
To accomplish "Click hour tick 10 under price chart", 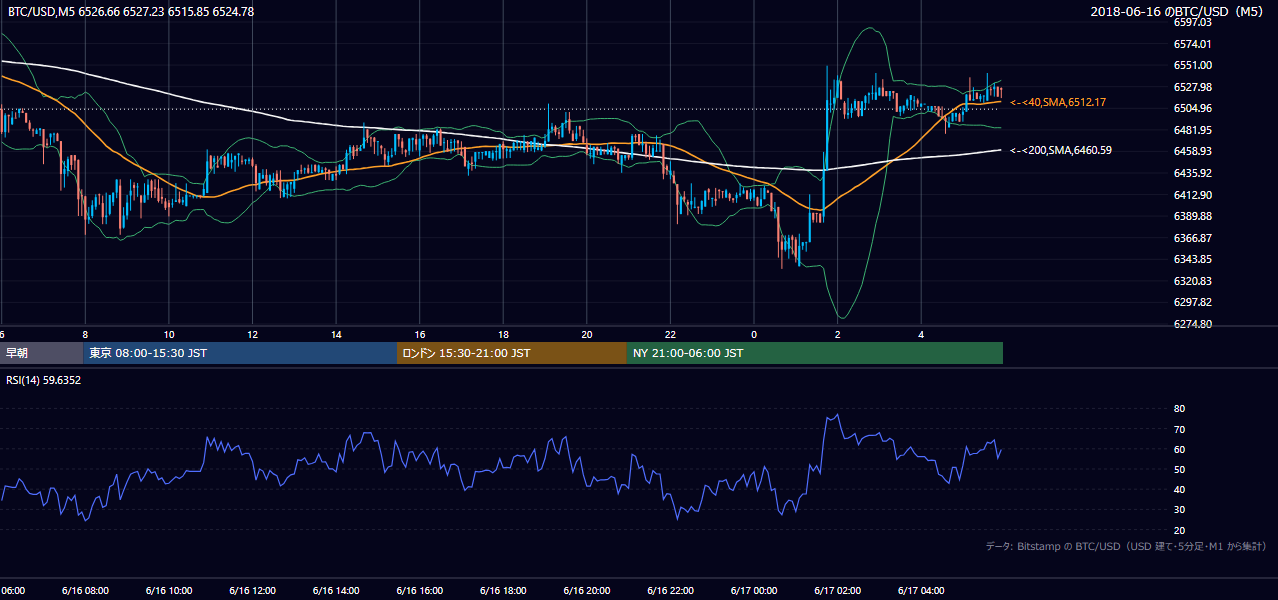I will pyautogui.click(x=169, y=334).
